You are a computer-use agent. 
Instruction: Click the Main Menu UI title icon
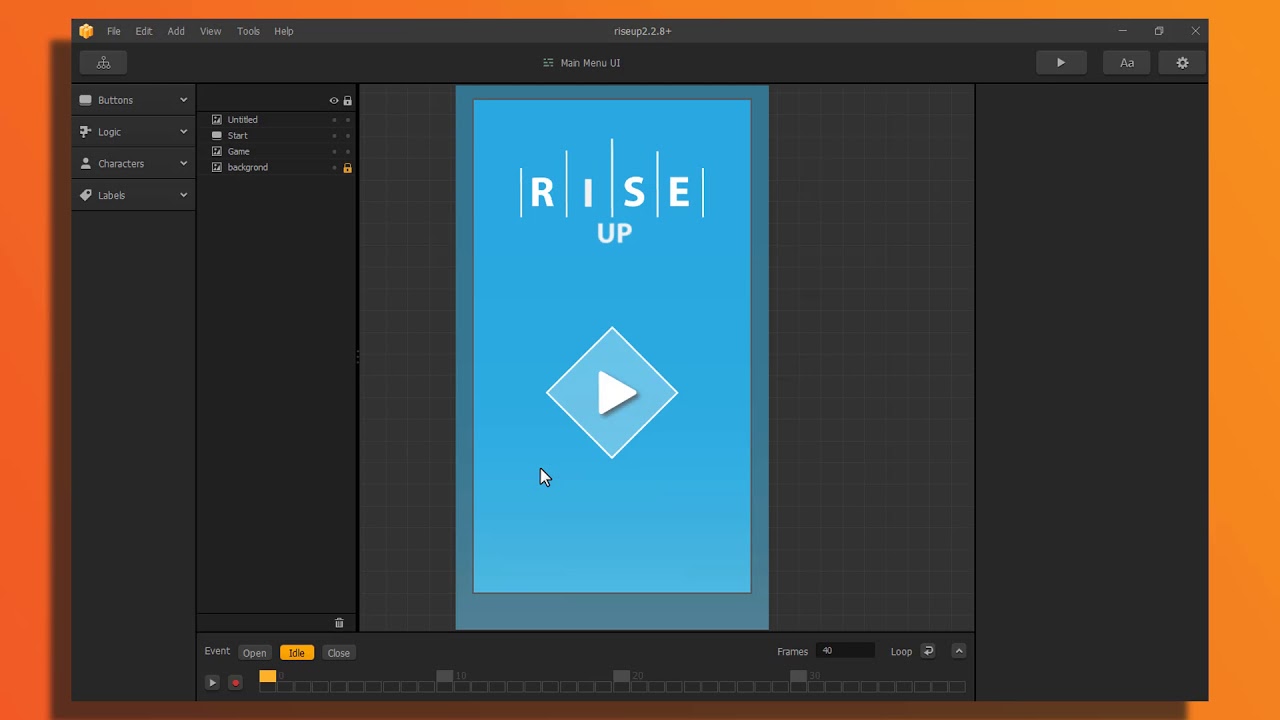click(548, 63)
